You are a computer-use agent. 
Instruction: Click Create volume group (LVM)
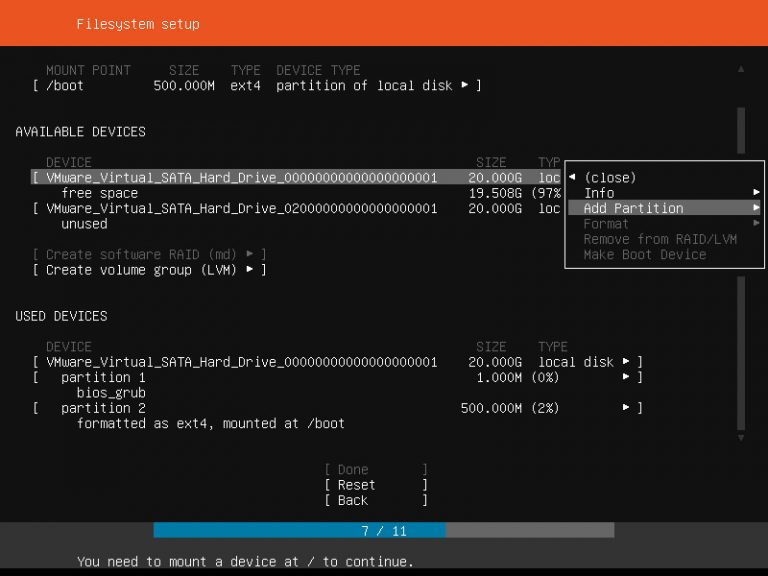pos(149,270)
